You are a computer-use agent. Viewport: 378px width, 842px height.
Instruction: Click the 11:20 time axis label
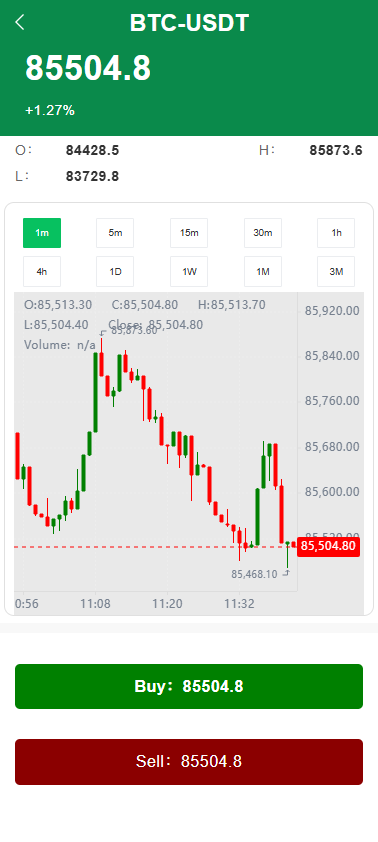[168, 604]
